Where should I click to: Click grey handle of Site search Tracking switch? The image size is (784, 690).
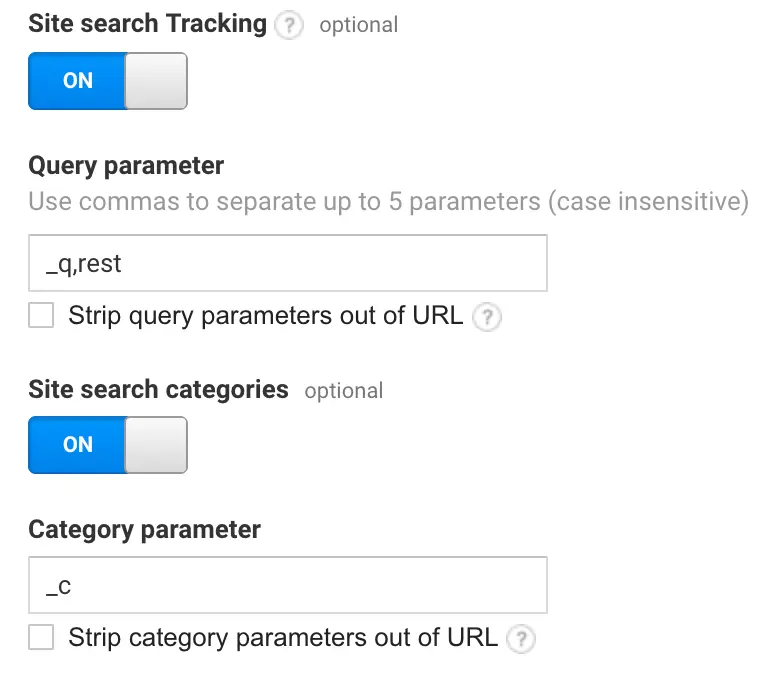(x=156, y=81)
